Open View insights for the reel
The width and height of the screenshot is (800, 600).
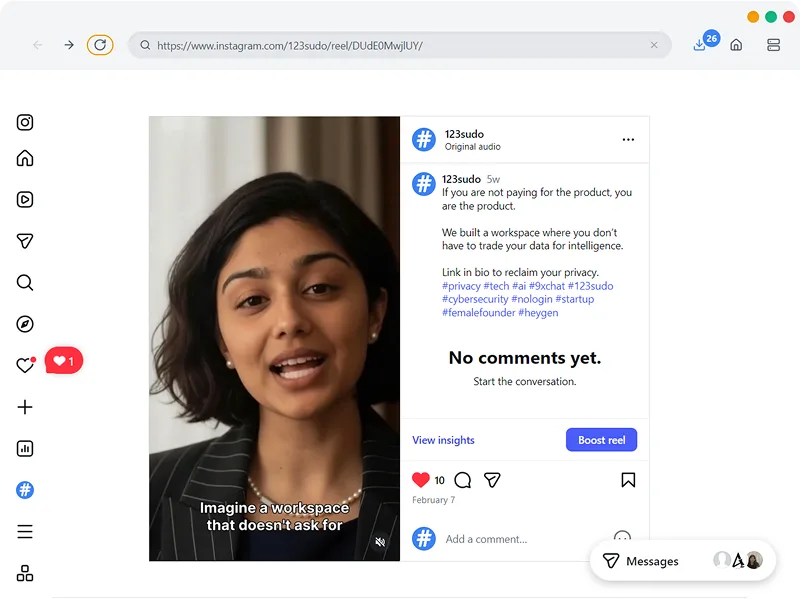pos(443,439)
